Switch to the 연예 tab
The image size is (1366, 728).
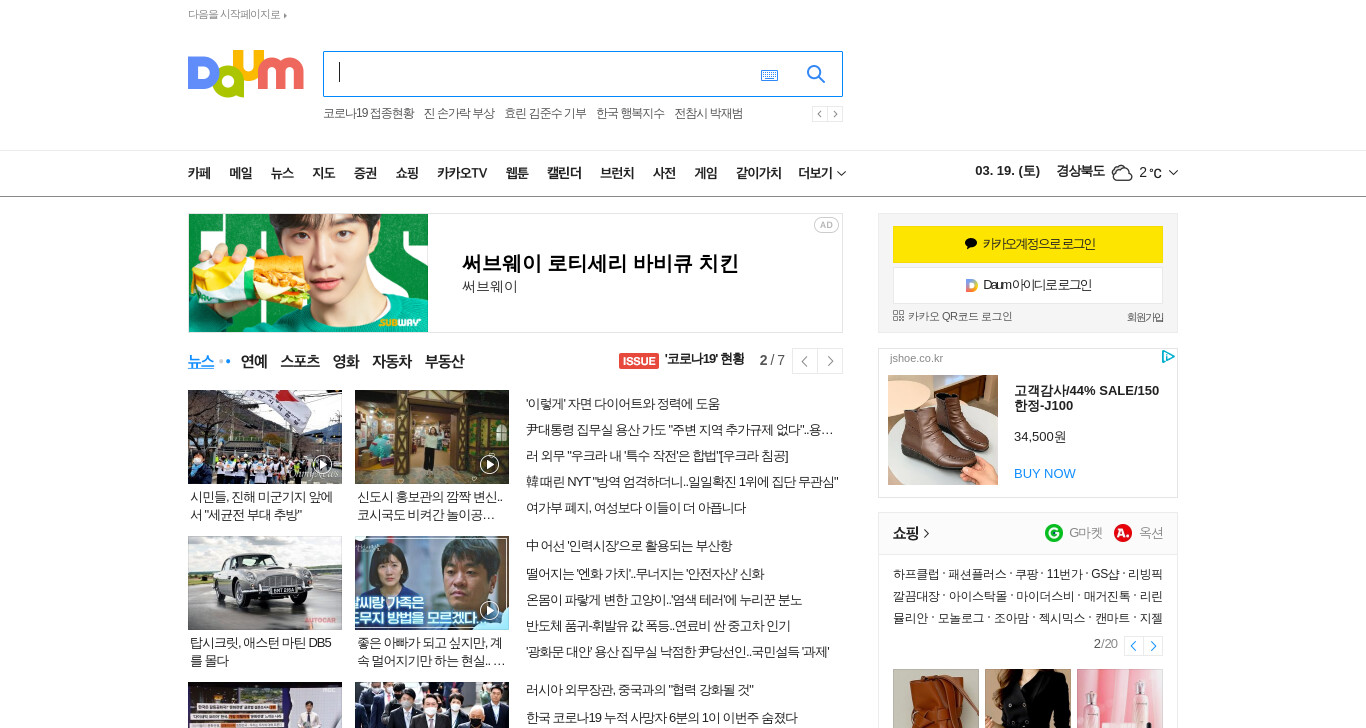tap(254, 361)
